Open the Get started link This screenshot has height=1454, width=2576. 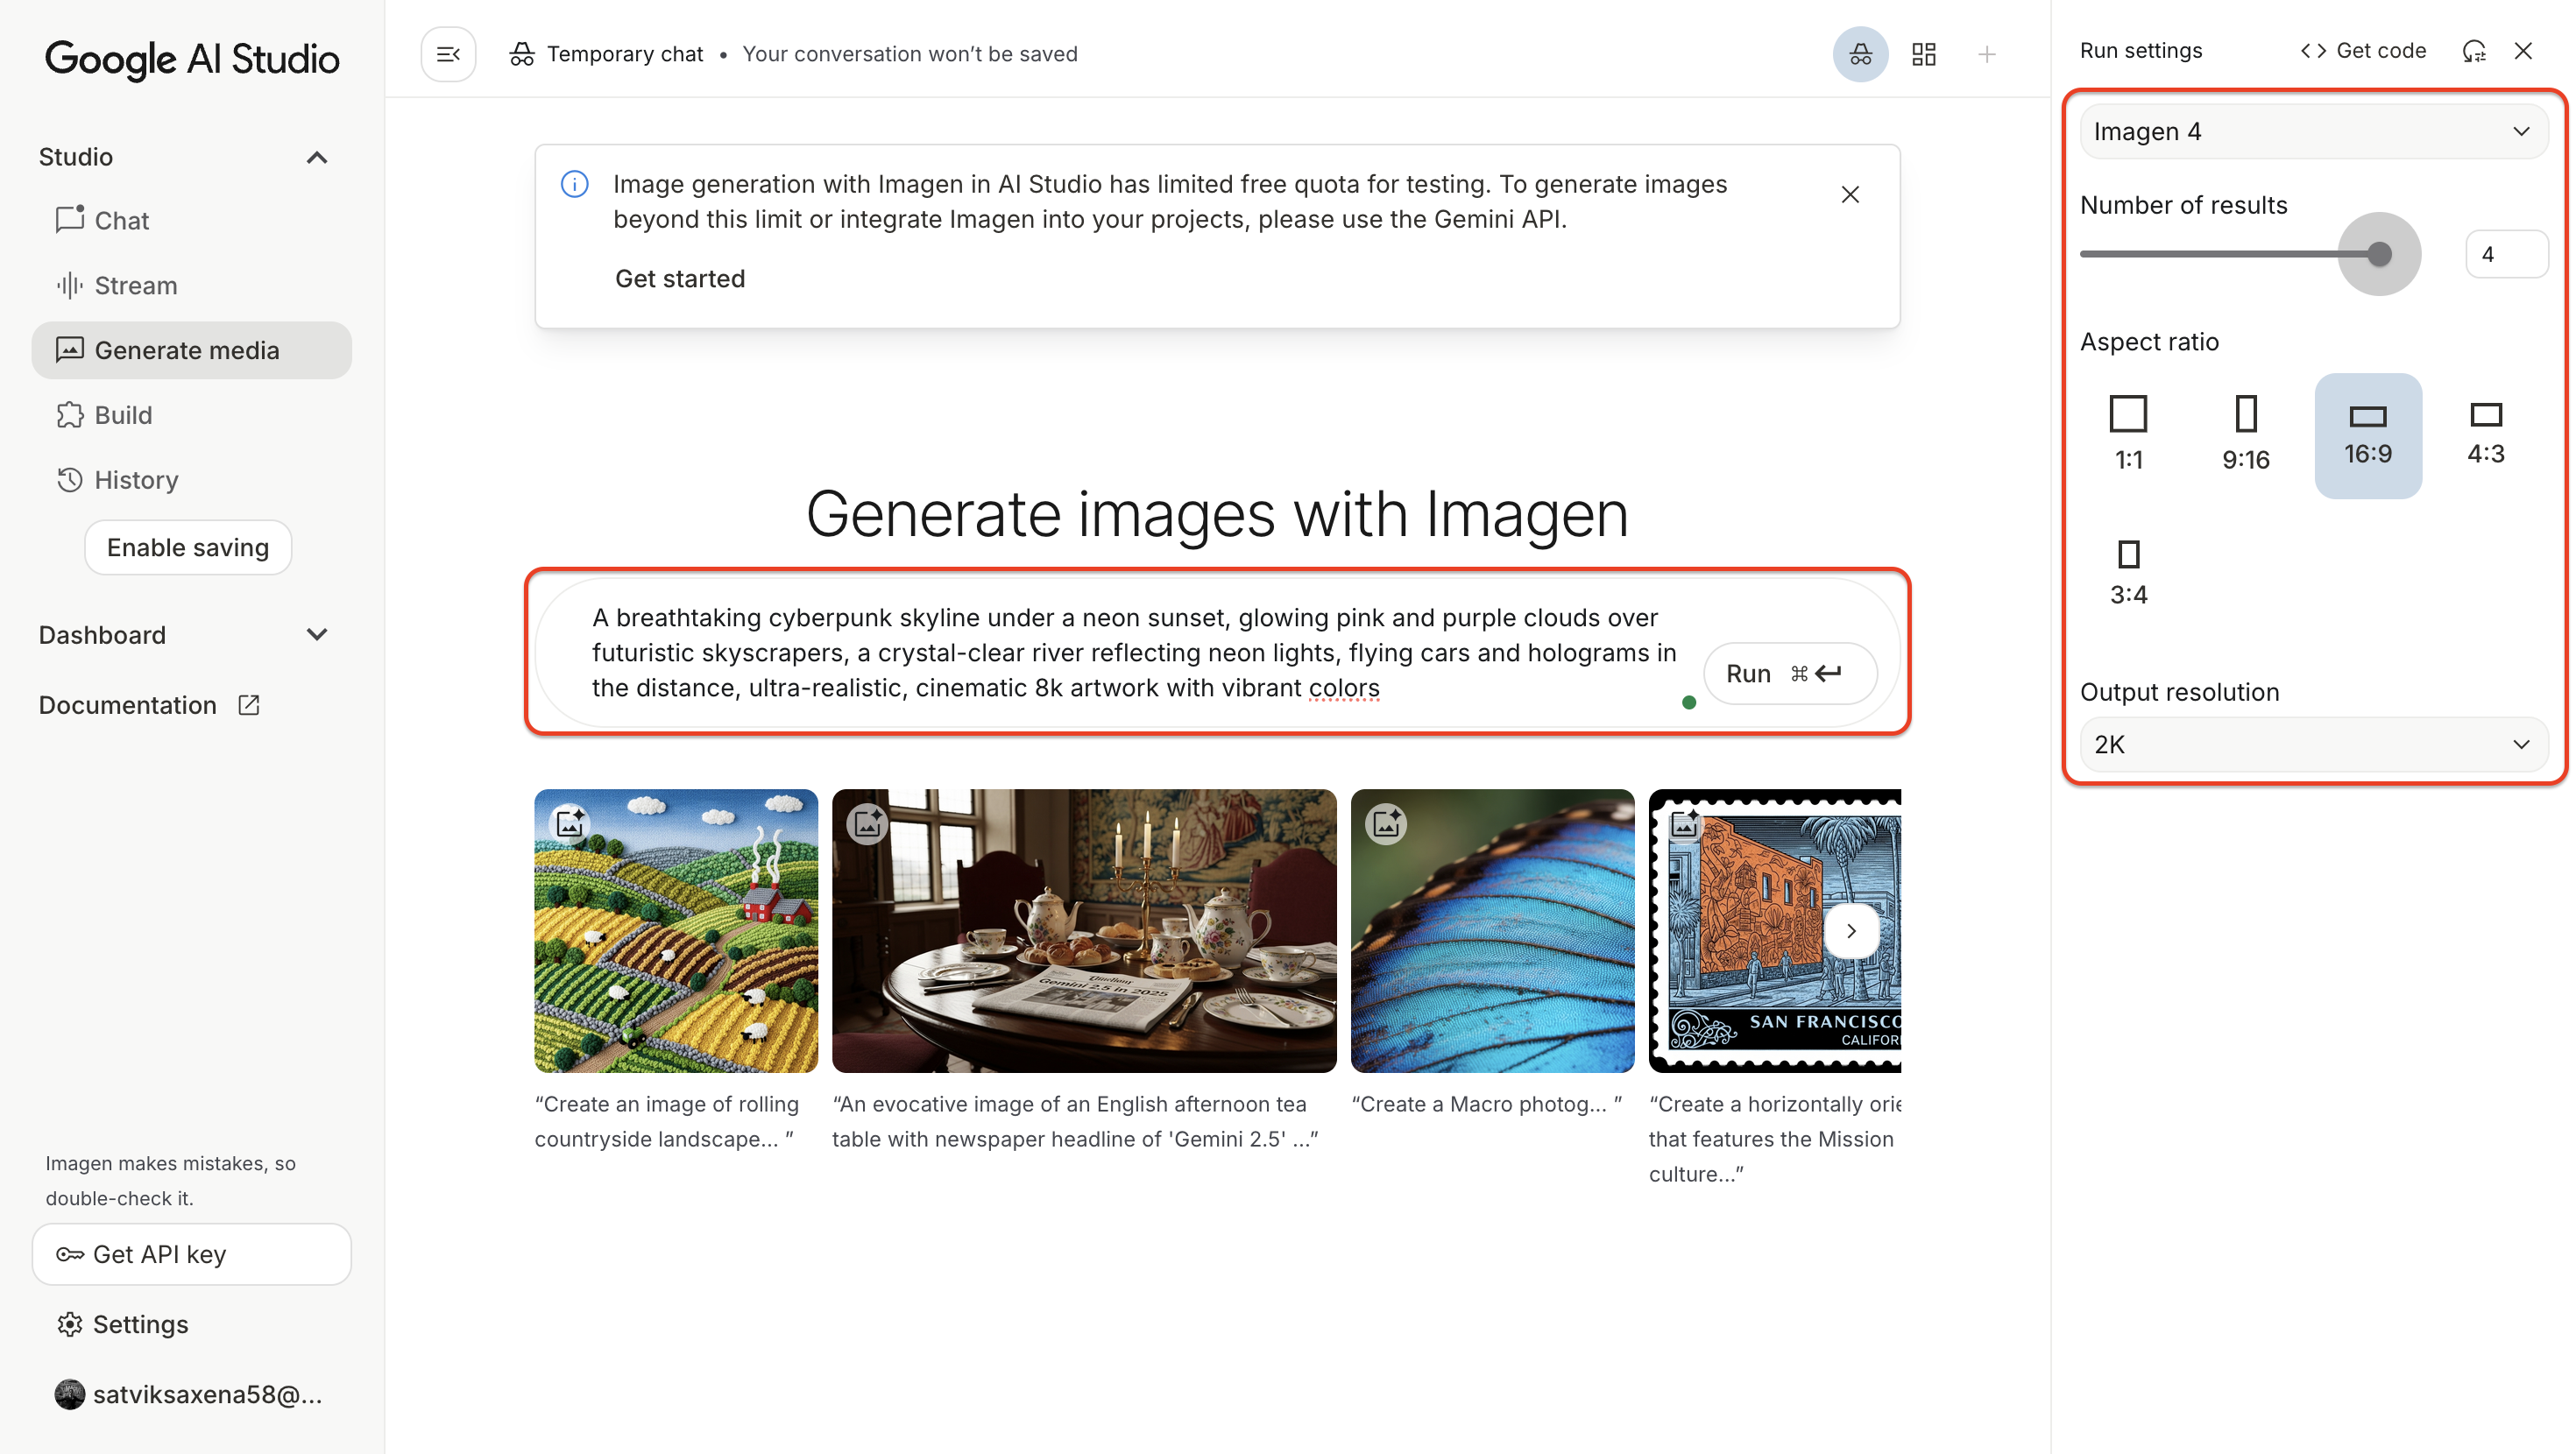click(680, 279)
